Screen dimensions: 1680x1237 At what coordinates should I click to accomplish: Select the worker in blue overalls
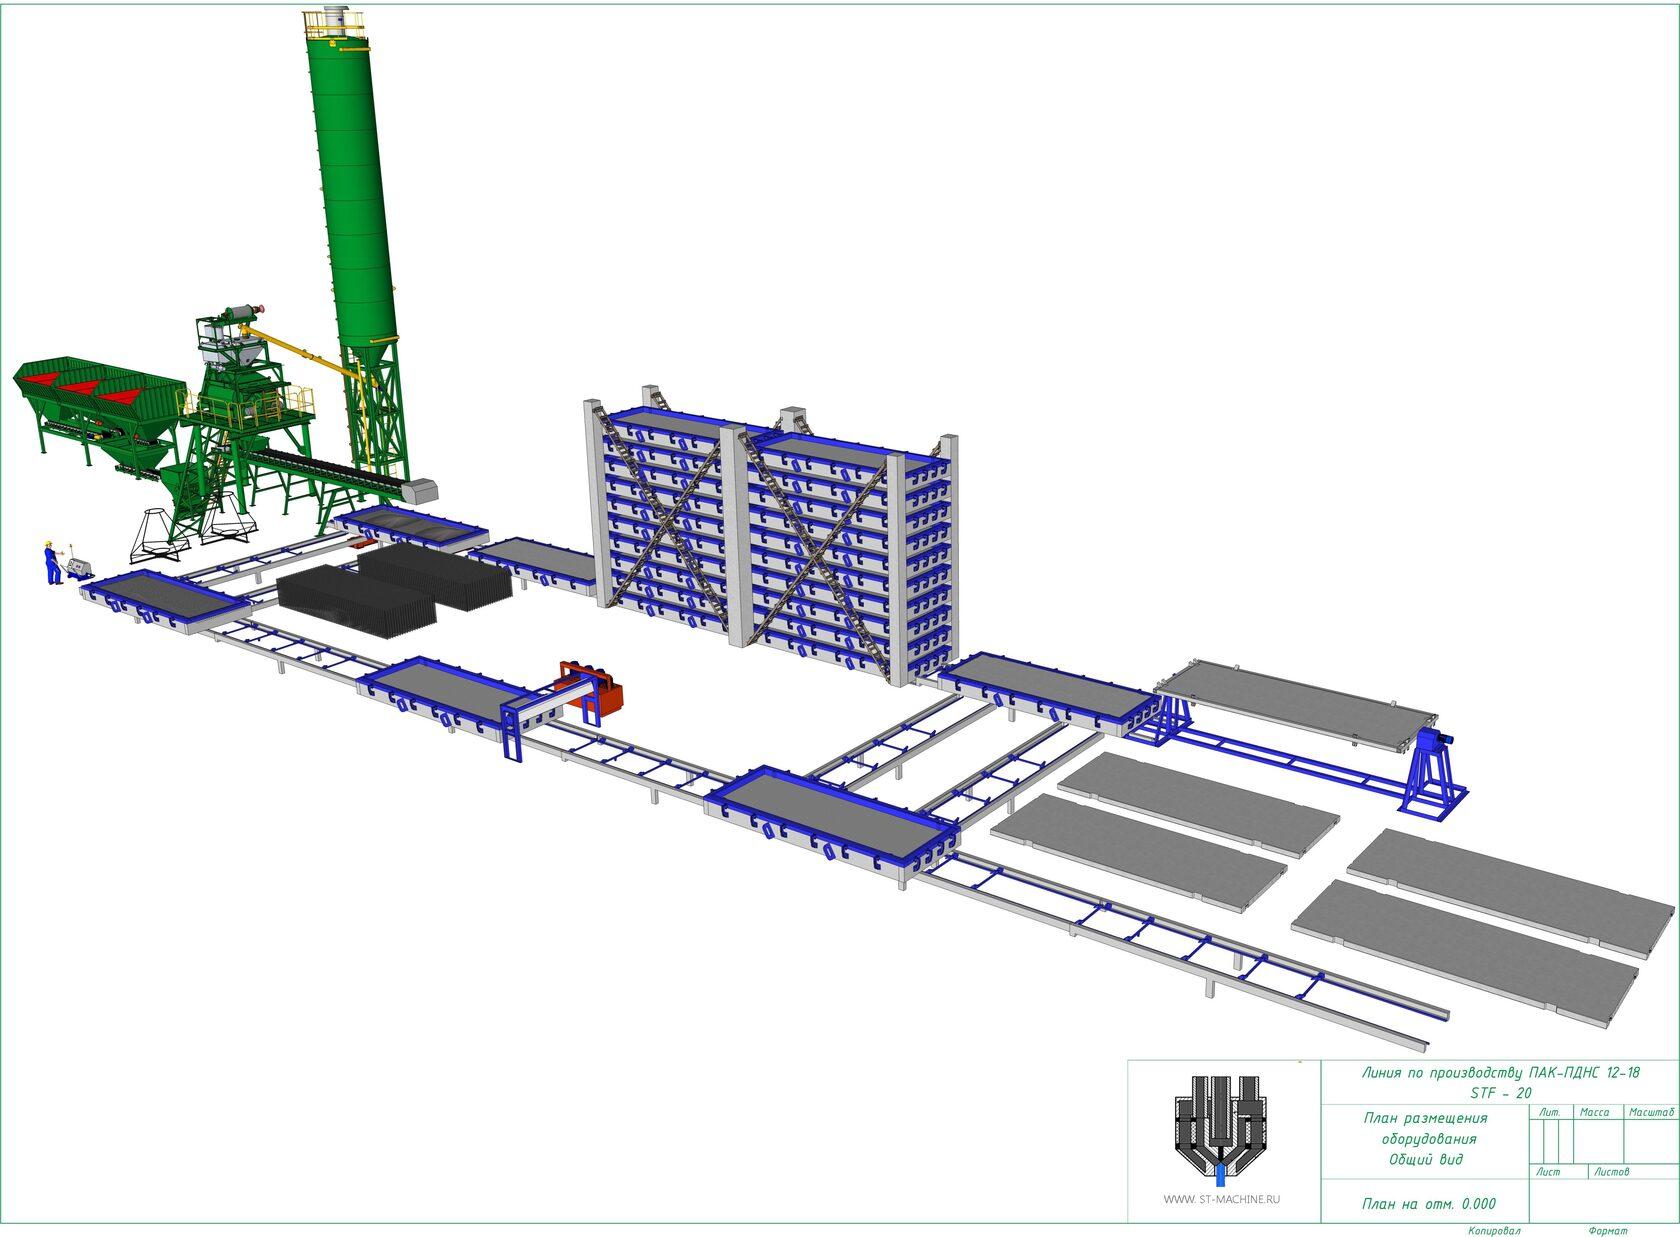click(50, 562)
